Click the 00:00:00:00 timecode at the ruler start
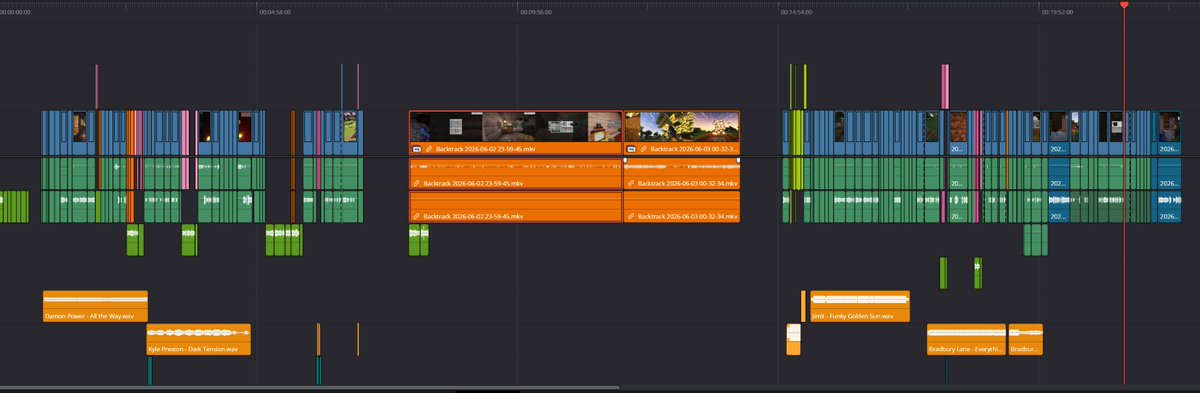The image size is (1200, 393). point(15,13)
